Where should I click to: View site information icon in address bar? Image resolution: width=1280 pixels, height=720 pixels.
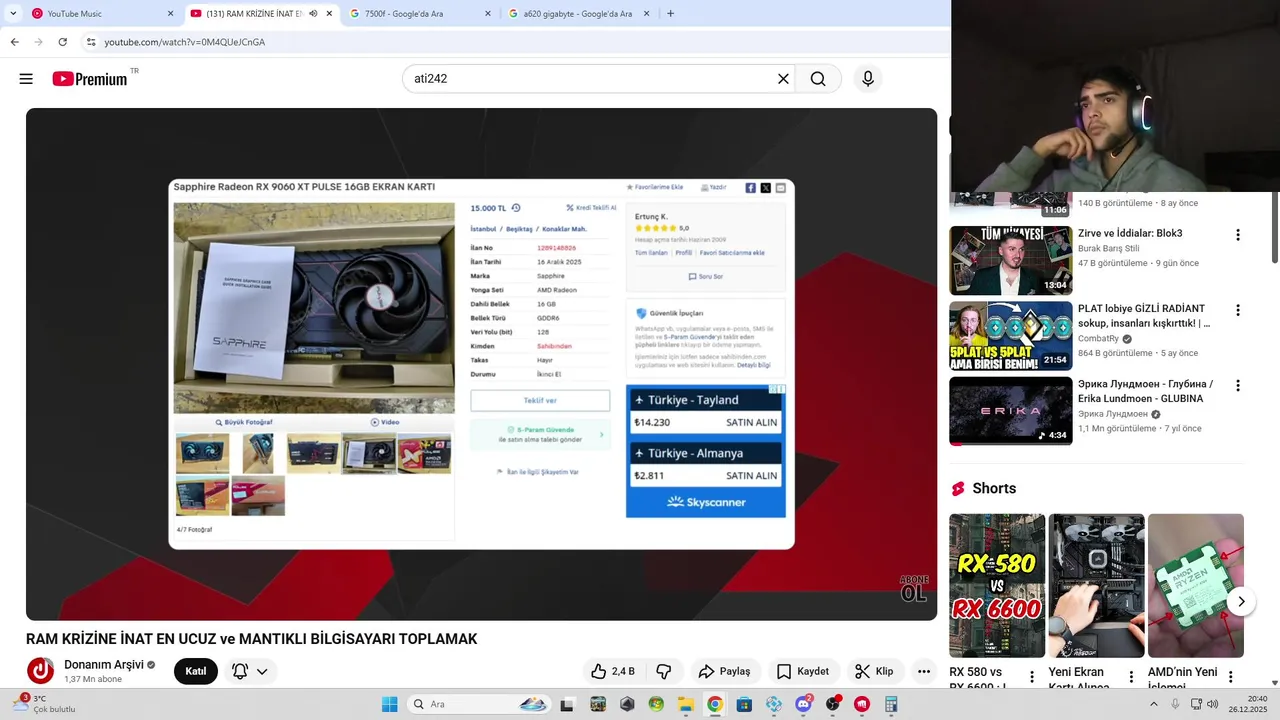coord(90,42)
